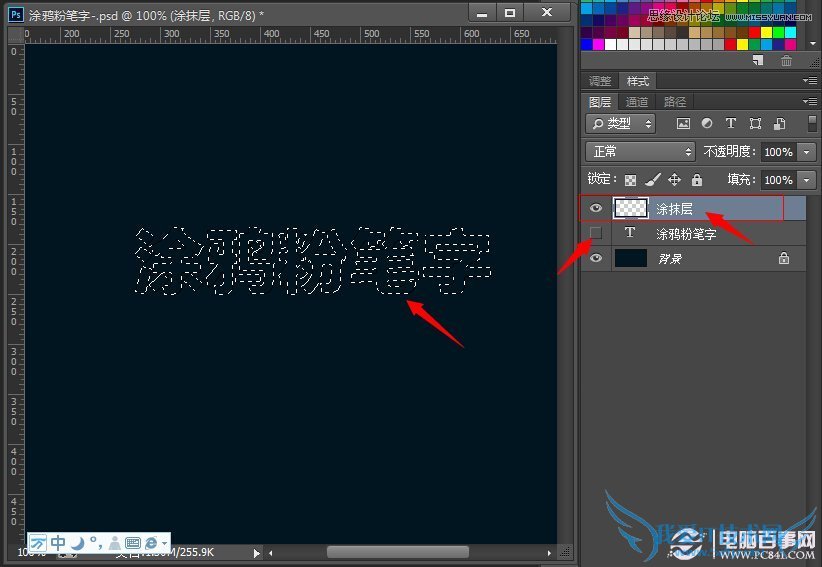
Task: Switch to the 通道 tab
Action: pos(637,102)
